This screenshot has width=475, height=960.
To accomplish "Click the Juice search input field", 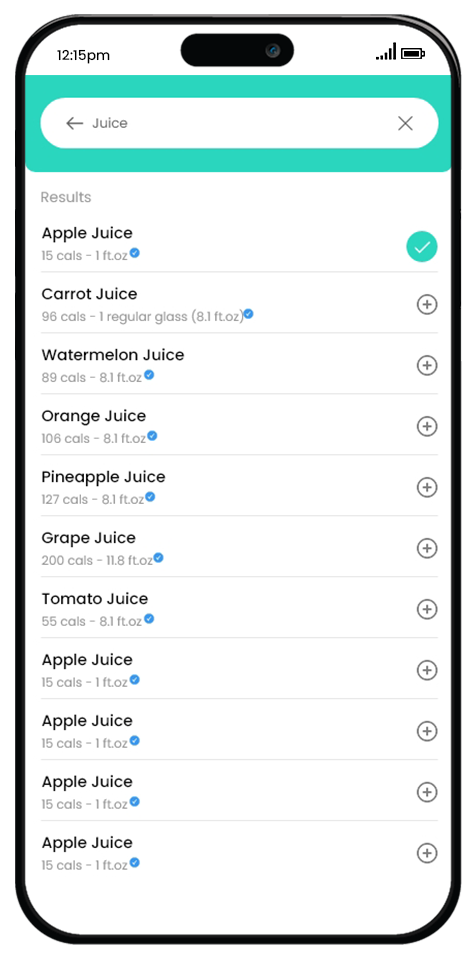I will (239, 123).
